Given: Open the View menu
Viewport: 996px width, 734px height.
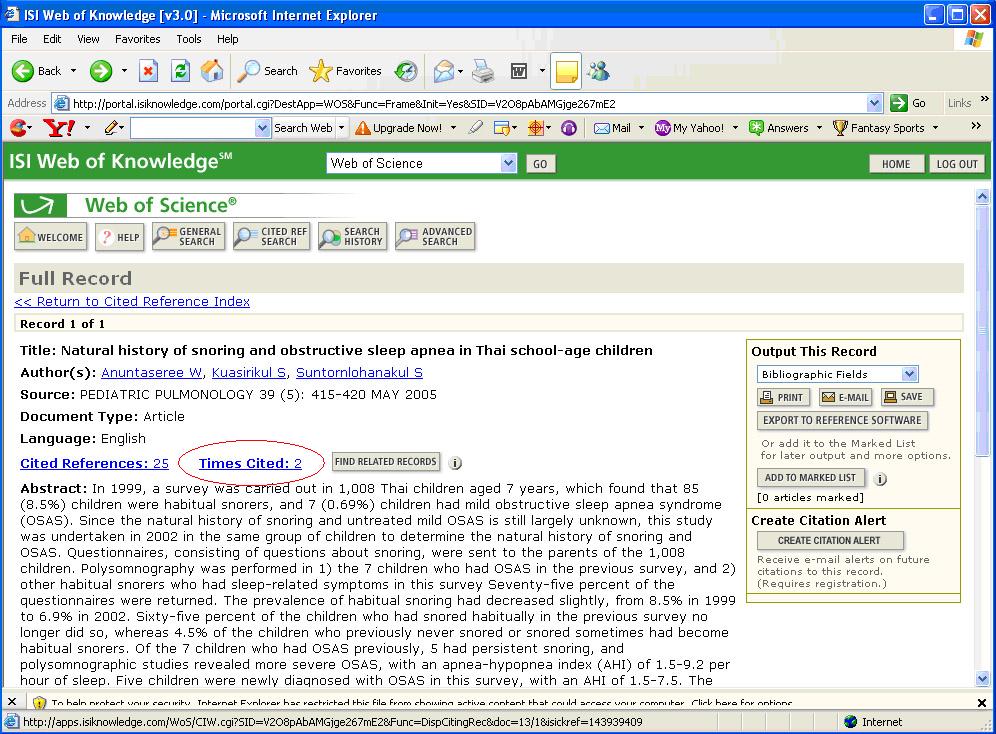Looking at the screenshot, I should (88, 39).
